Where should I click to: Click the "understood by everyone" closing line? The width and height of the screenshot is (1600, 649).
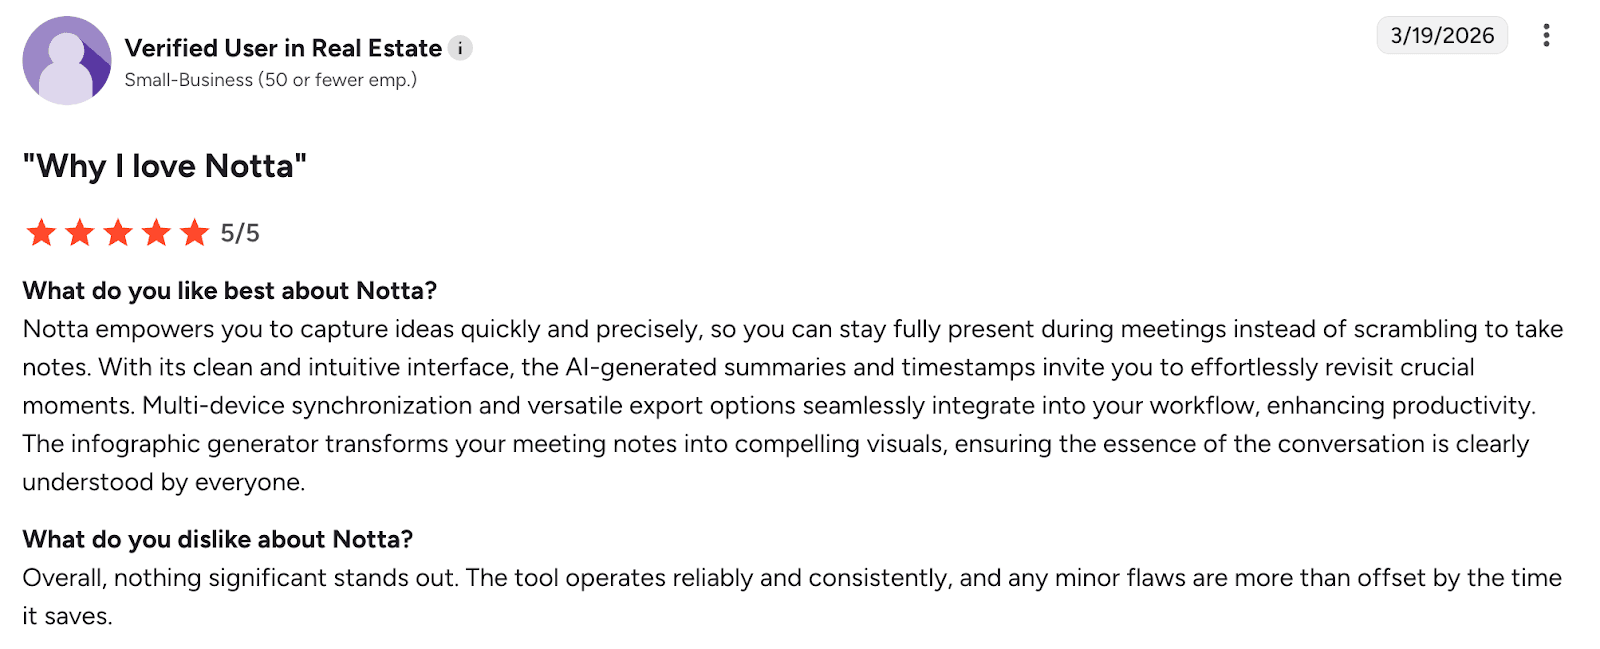tap(163, 482)
